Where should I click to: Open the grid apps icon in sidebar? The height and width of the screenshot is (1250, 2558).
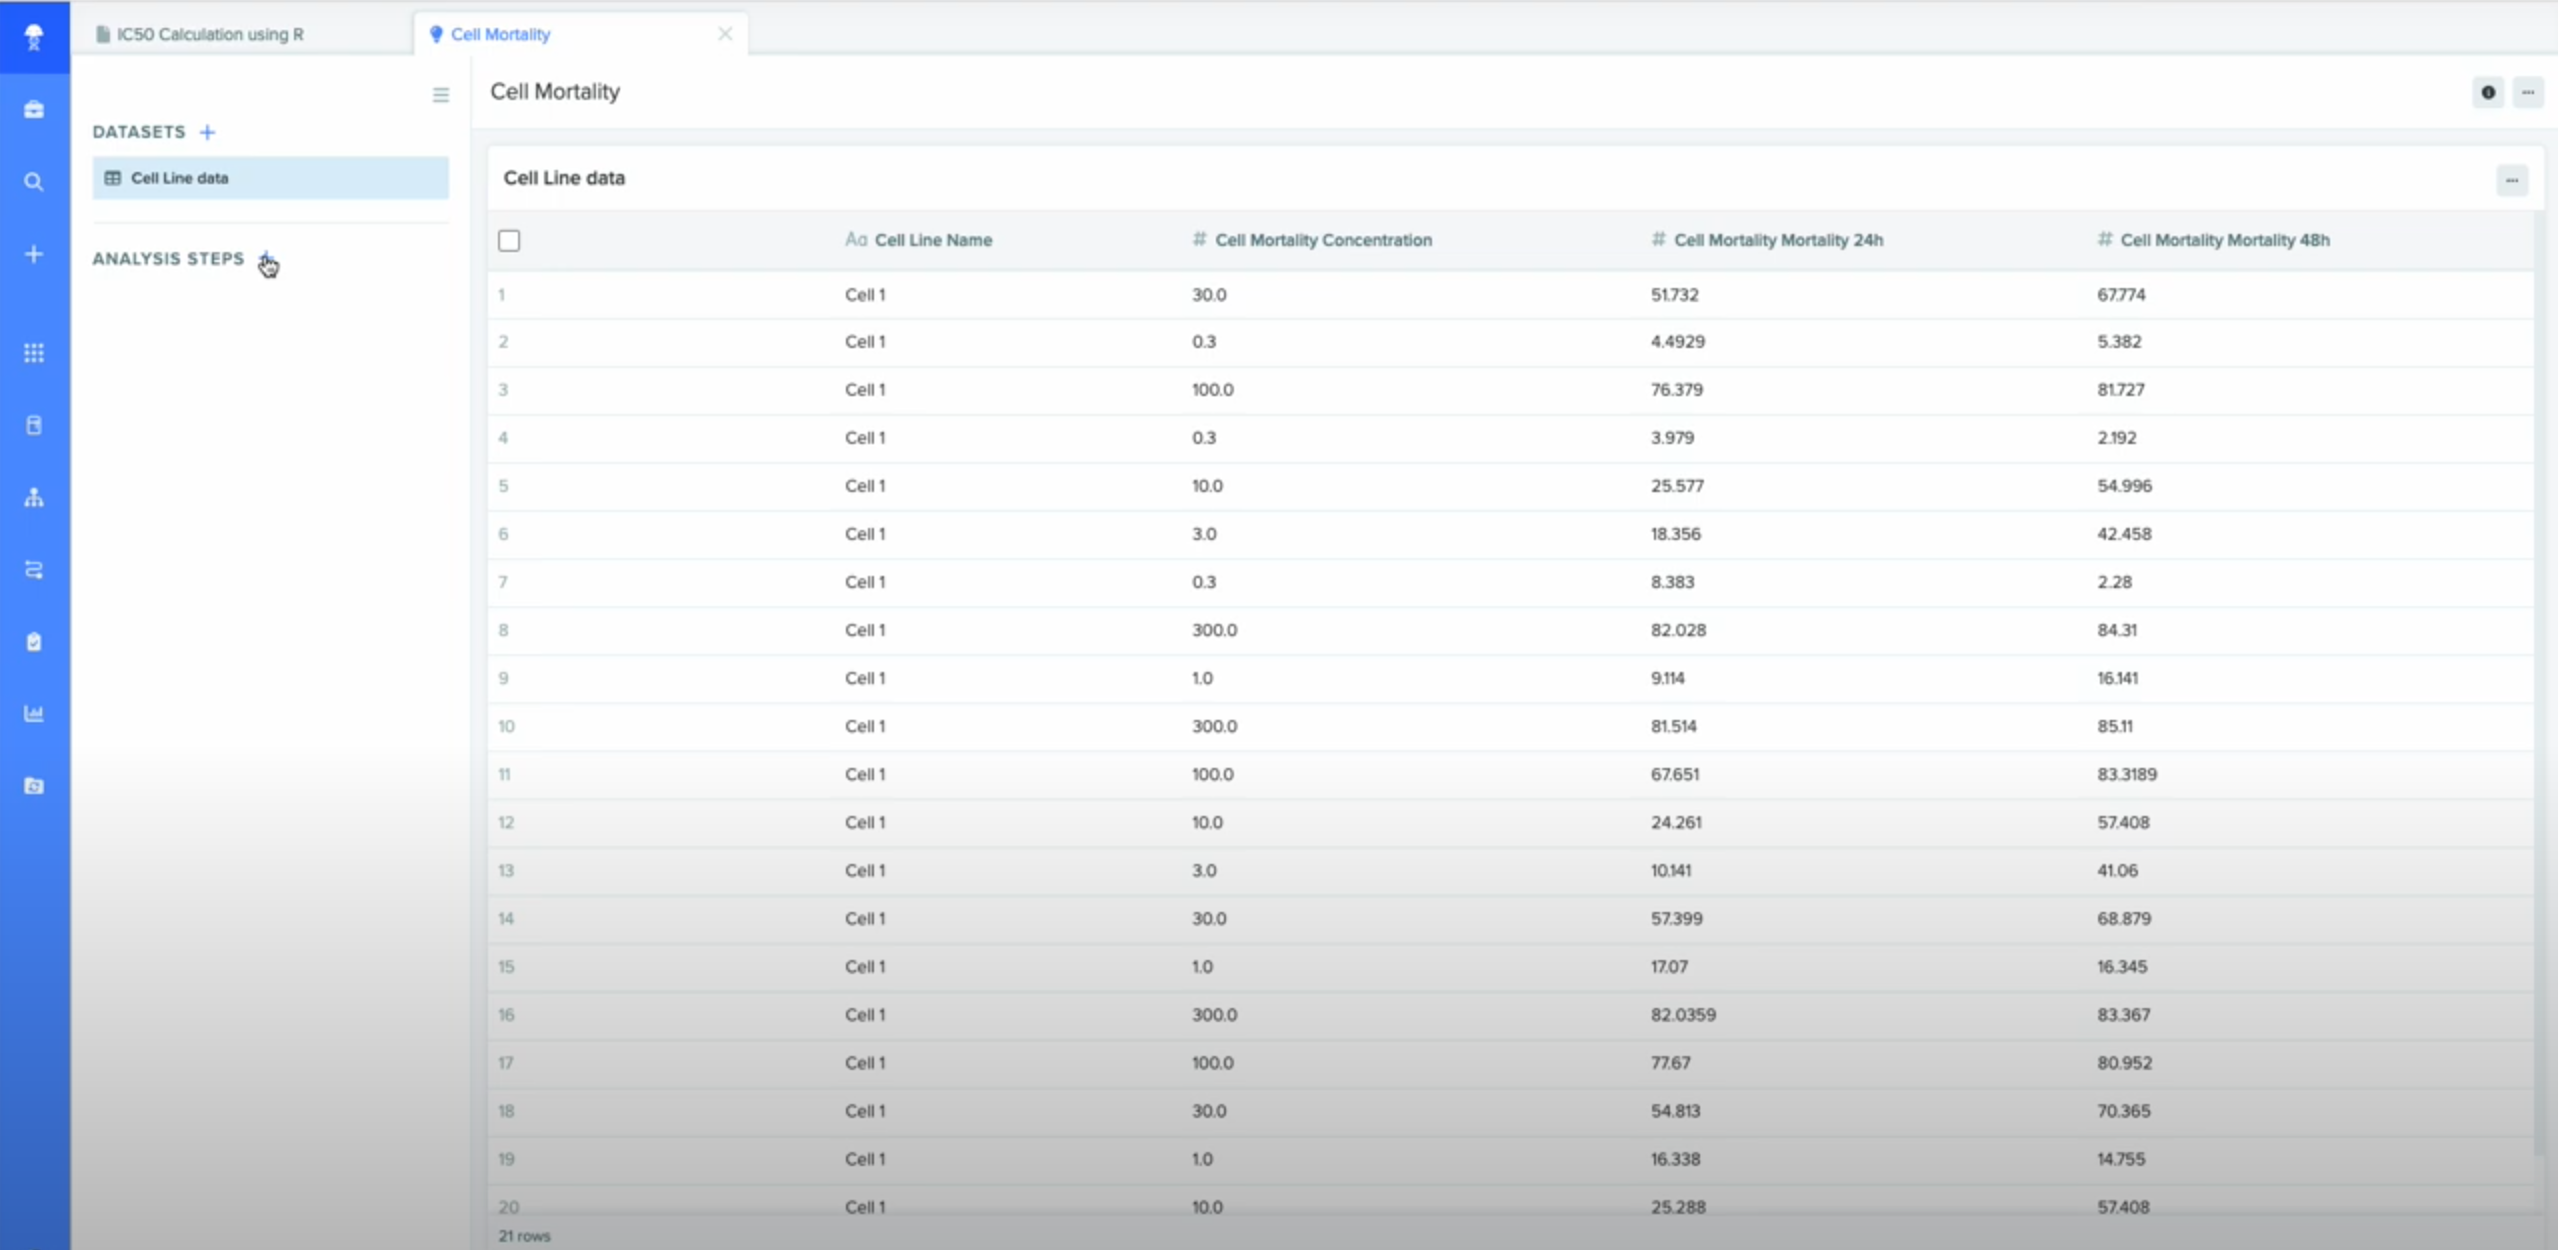[x=34, y=353]
